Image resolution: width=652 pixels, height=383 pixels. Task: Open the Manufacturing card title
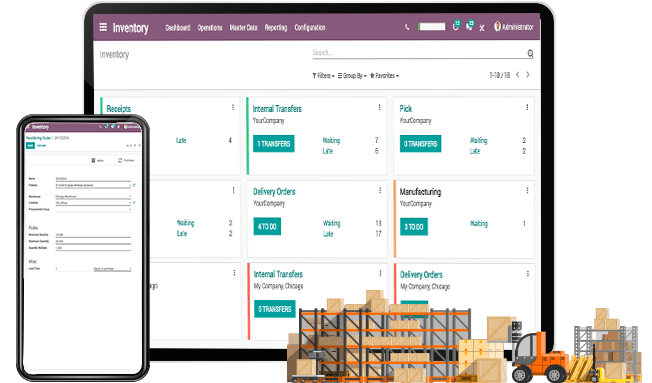click(x=420, y=192)
